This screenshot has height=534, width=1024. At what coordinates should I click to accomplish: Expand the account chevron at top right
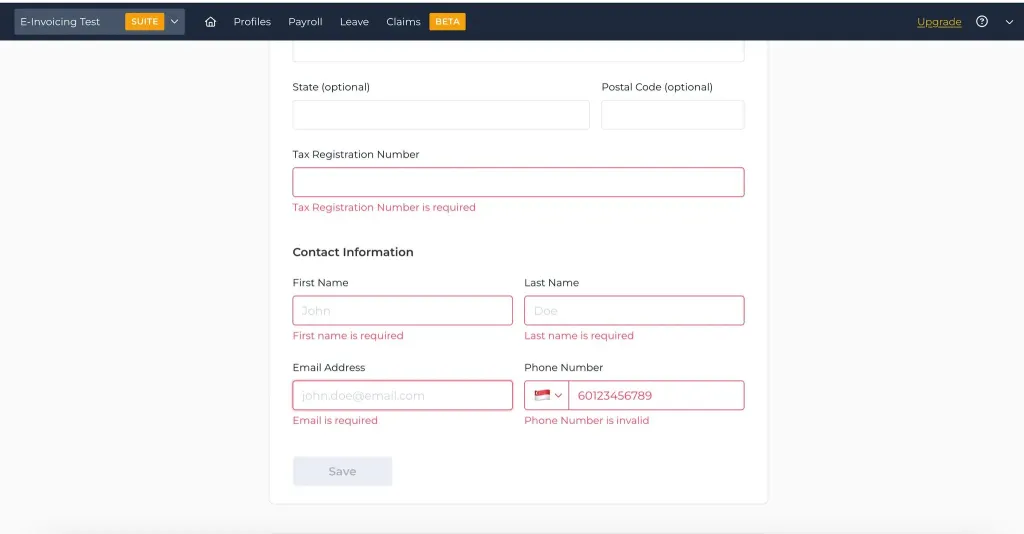(1009, 22)
